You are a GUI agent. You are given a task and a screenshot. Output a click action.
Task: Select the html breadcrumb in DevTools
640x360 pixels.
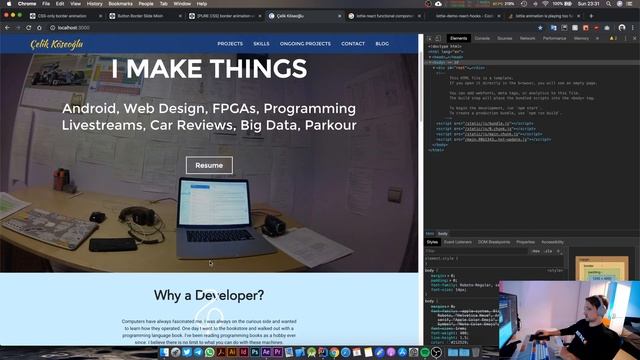tap(430, 233)
